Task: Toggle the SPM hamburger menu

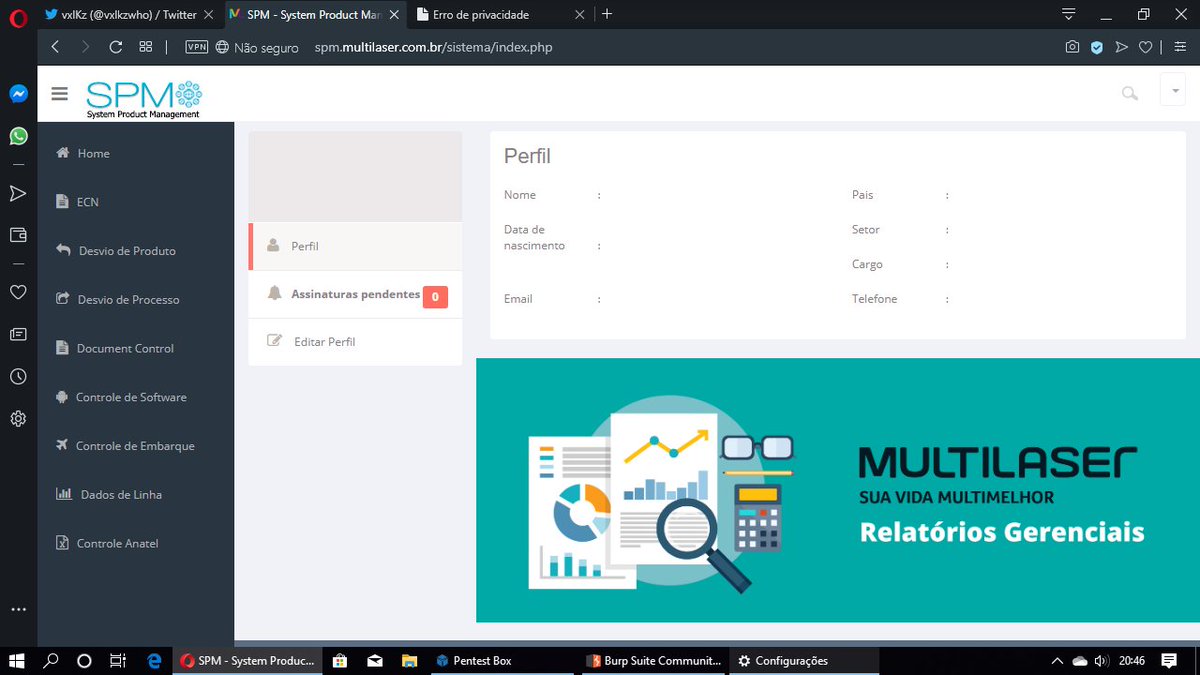Action: (59, 93)
